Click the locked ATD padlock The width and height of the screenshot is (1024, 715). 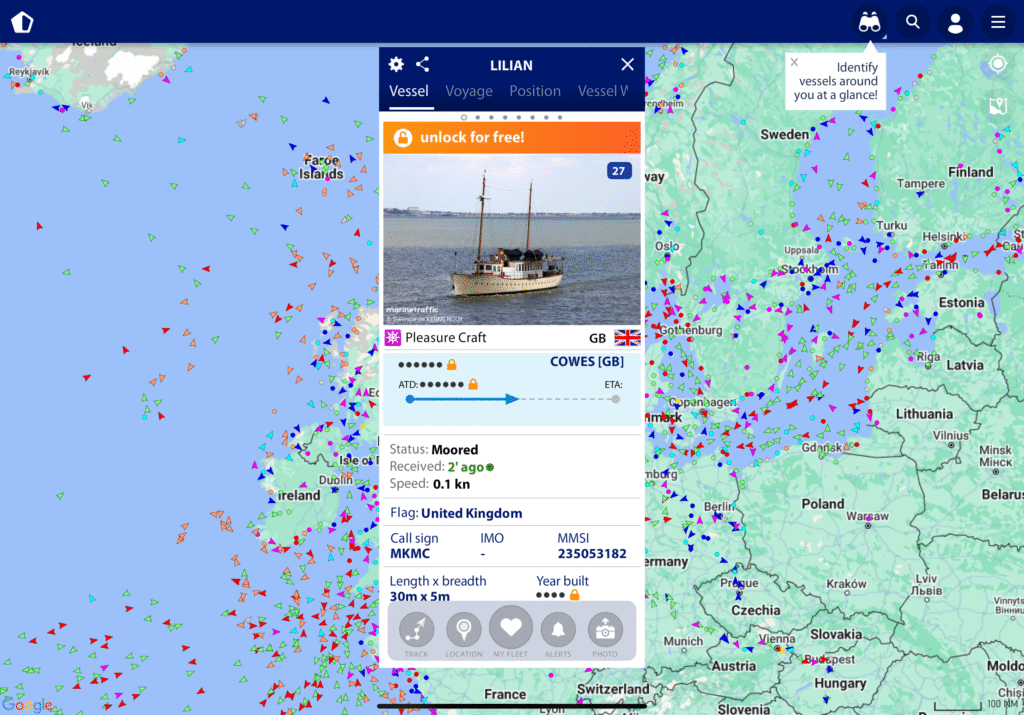click(x=473, y=384)
